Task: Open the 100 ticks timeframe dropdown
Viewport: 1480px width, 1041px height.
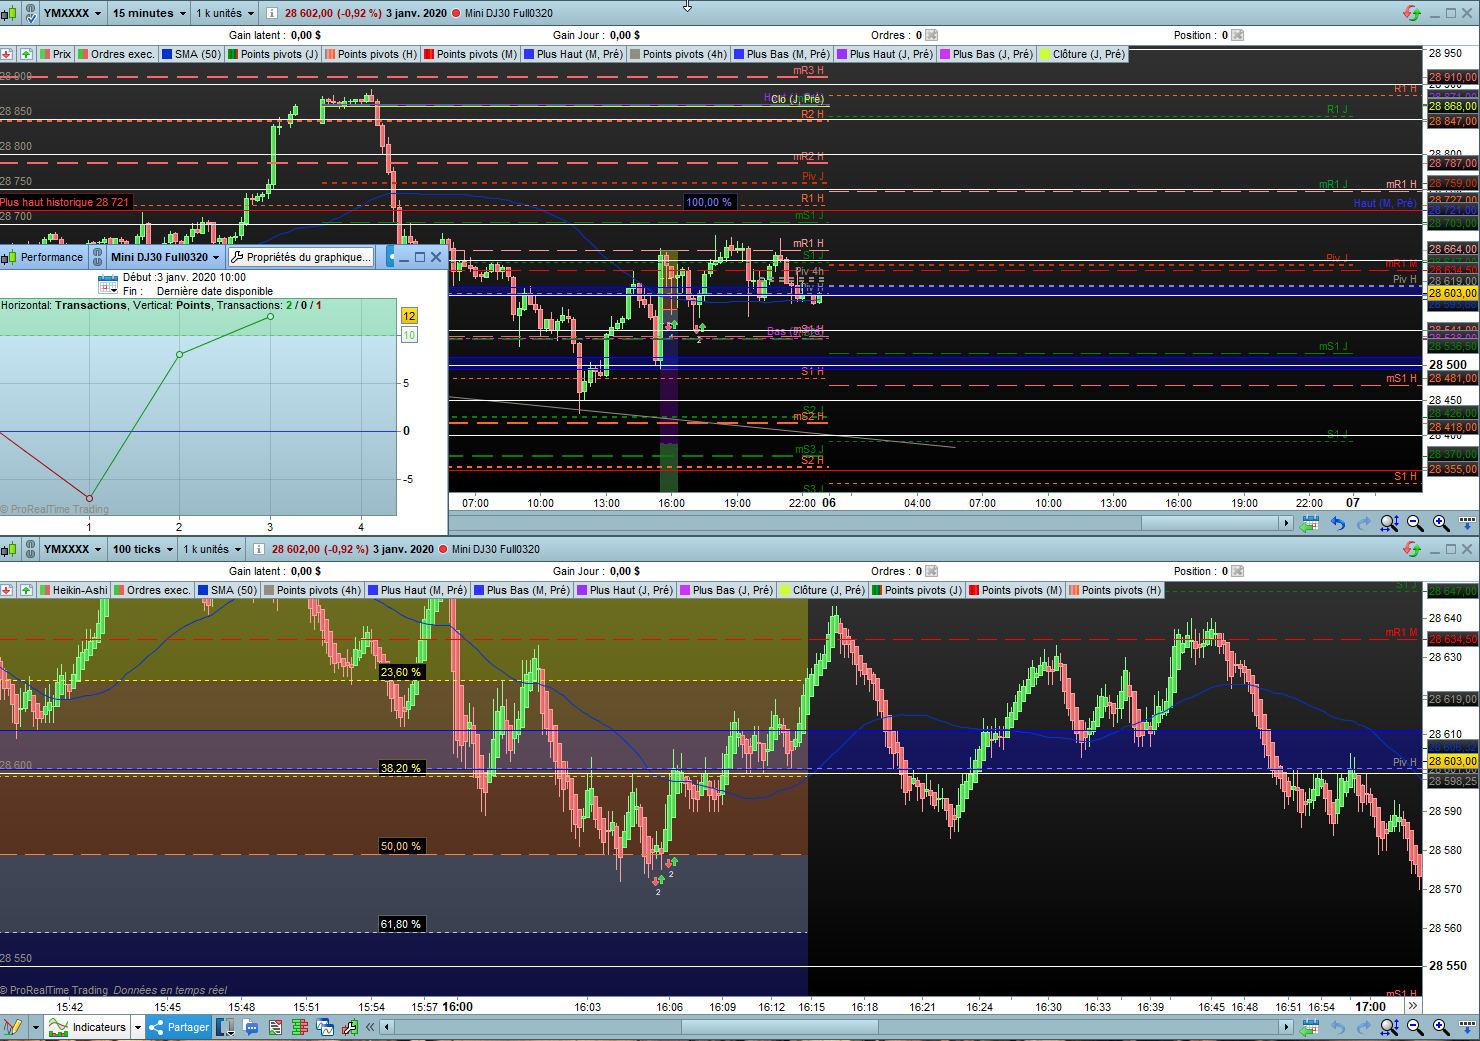Action: coord(143,549)
